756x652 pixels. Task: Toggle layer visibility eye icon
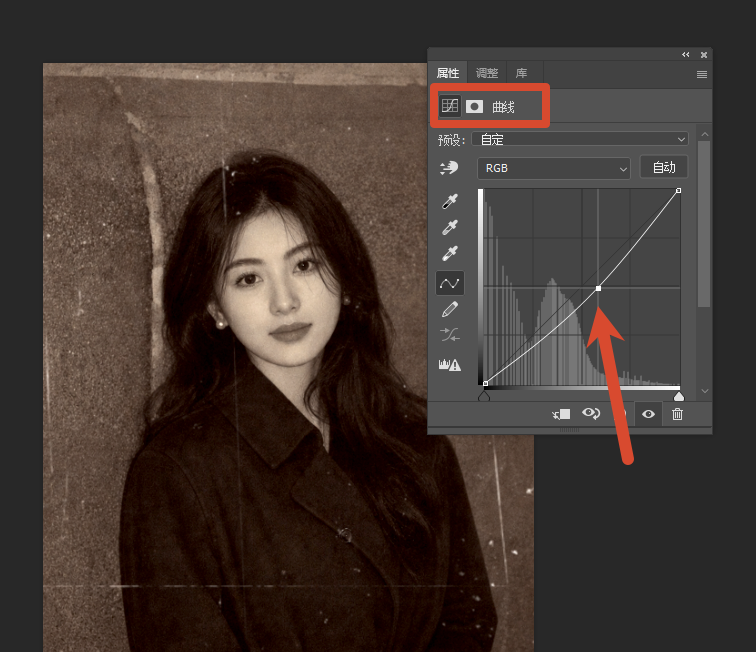pos(648,414)
